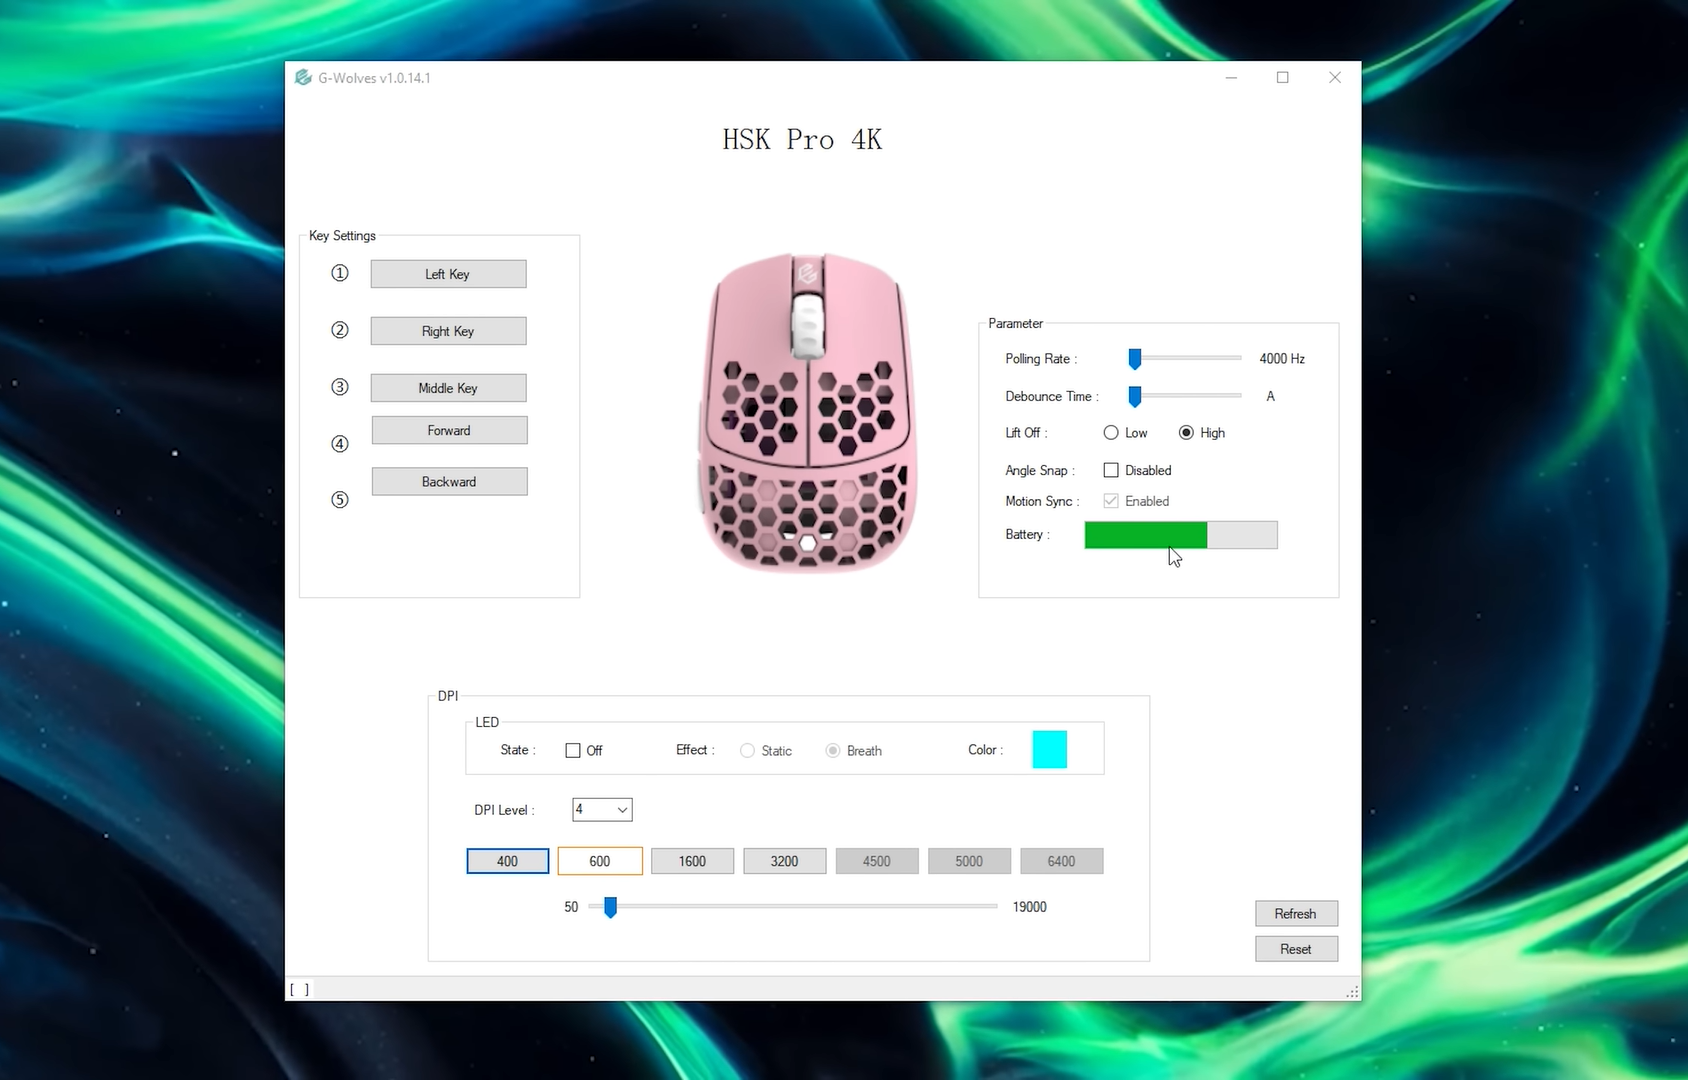
Task: Select the 3200 DPI stage
Action: click(x=784, y=861)
